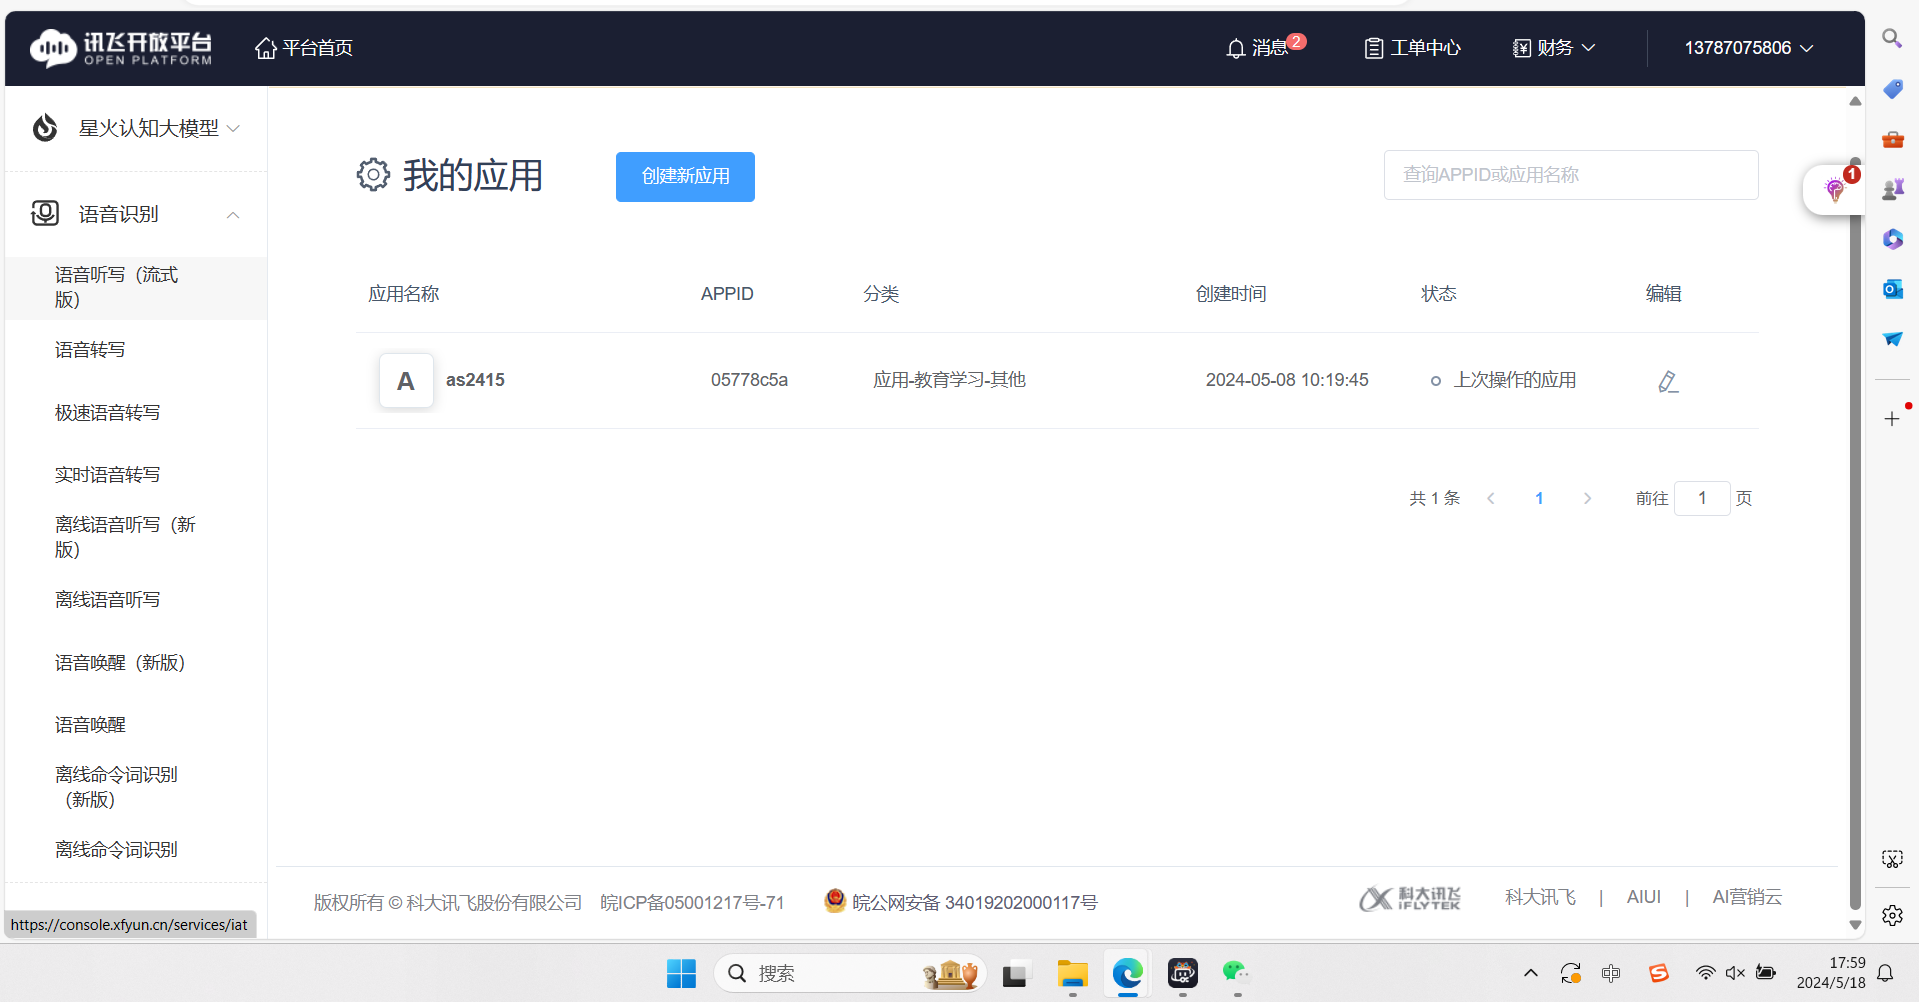Click the page scroll down arrow
The height and width of the screenshot is (1002, 1919).
coord(1855,925)
